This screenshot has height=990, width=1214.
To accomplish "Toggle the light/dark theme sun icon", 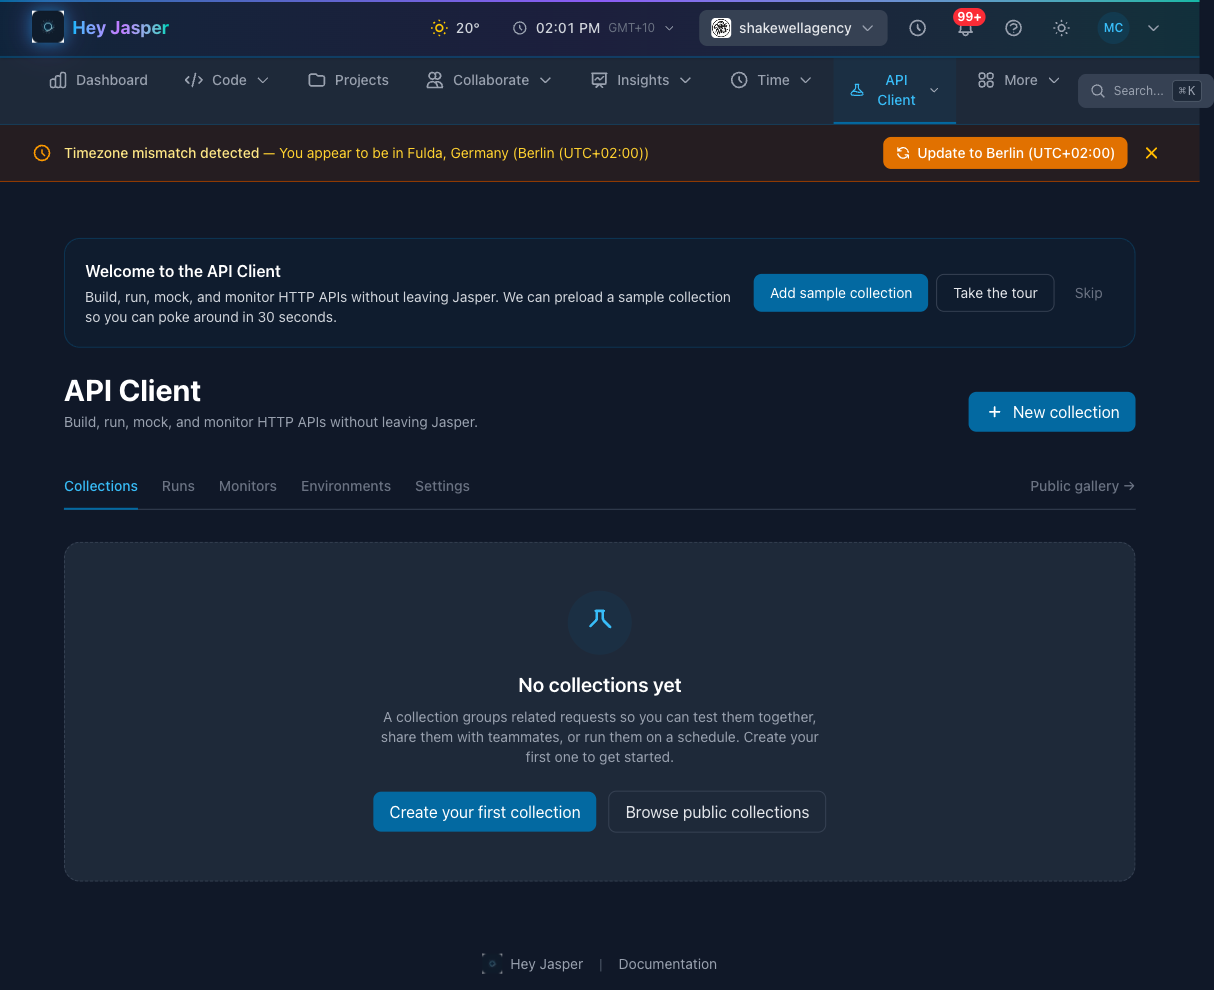I will click(x=1061, y=28).
